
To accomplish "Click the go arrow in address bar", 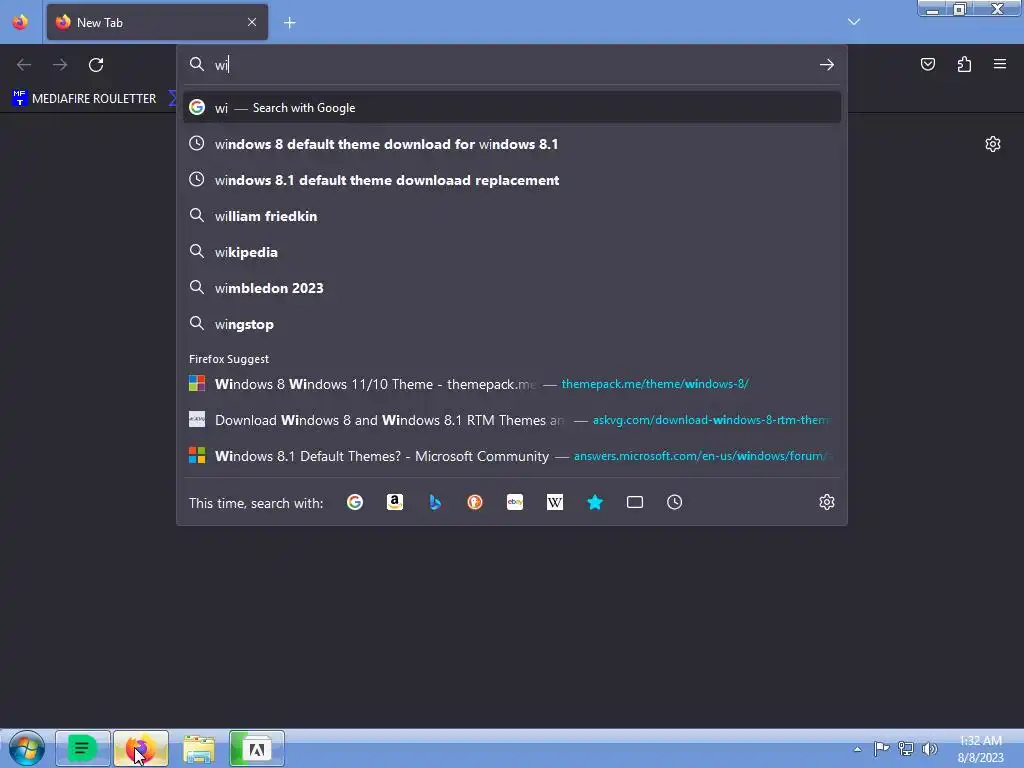I will click(x=827, y=65).
